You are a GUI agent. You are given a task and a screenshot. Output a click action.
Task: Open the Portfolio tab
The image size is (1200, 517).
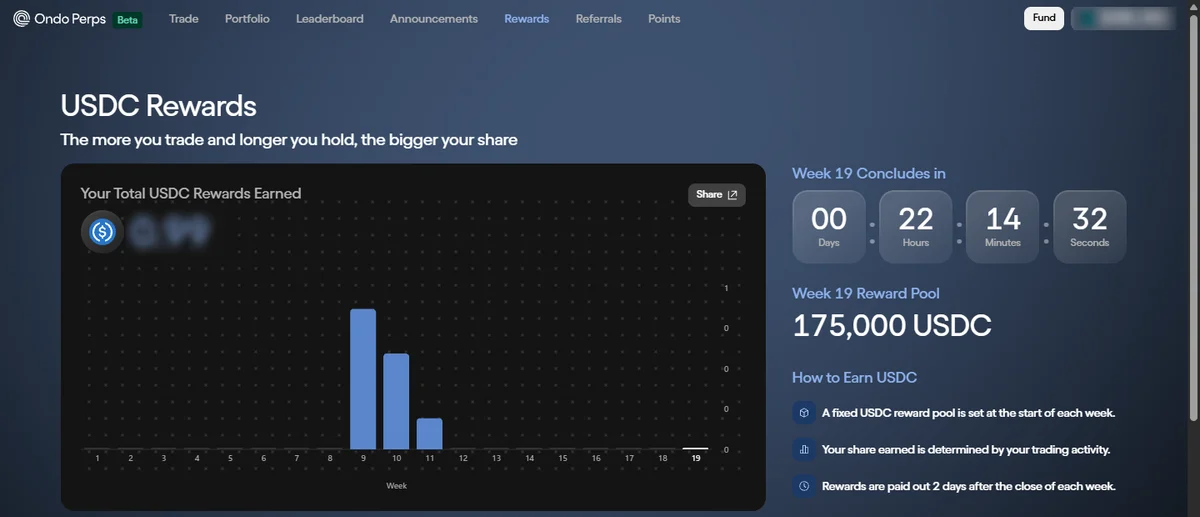(x=247, y=18)
